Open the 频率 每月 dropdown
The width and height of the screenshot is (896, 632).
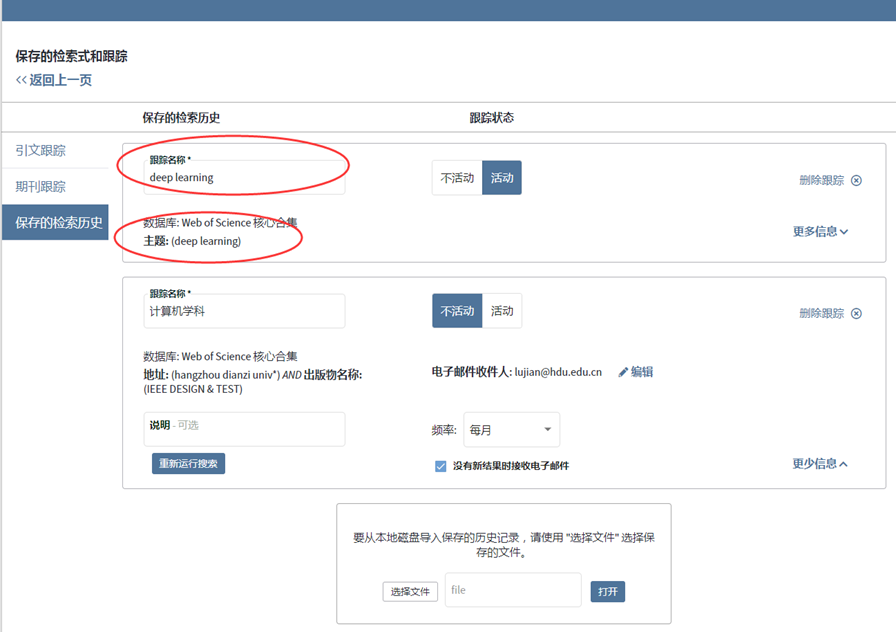[511, 430]
